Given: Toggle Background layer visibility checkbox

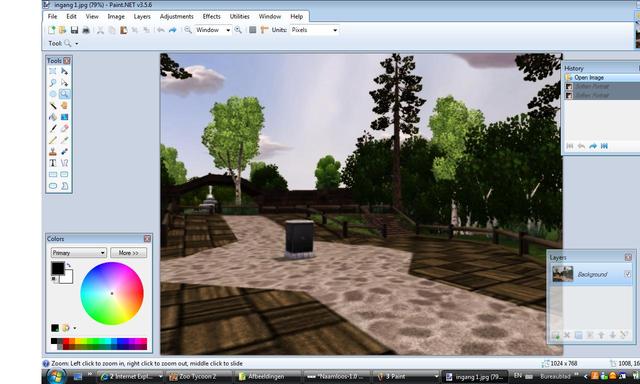Looking at the screenshot, I should pyautogui.click(x=627, y=274).
